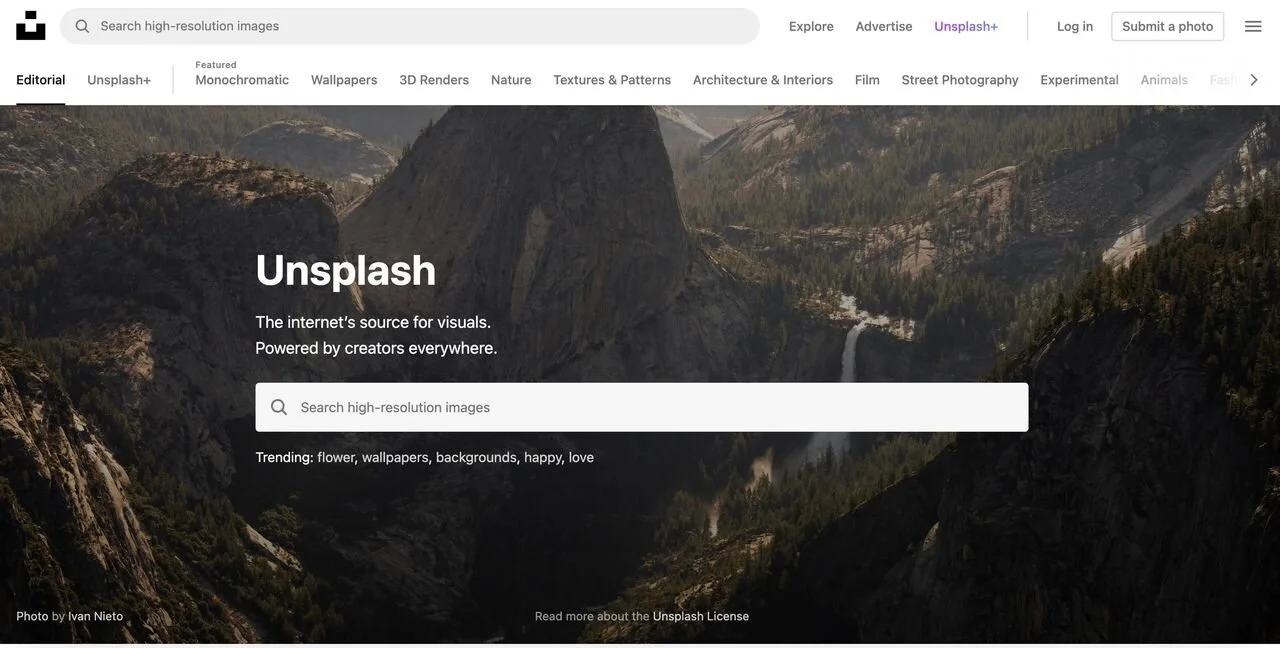Click 'Powered by creators everywhere.' text
1280x648 pixels.
pyautogui.click(x=376, y=348)
